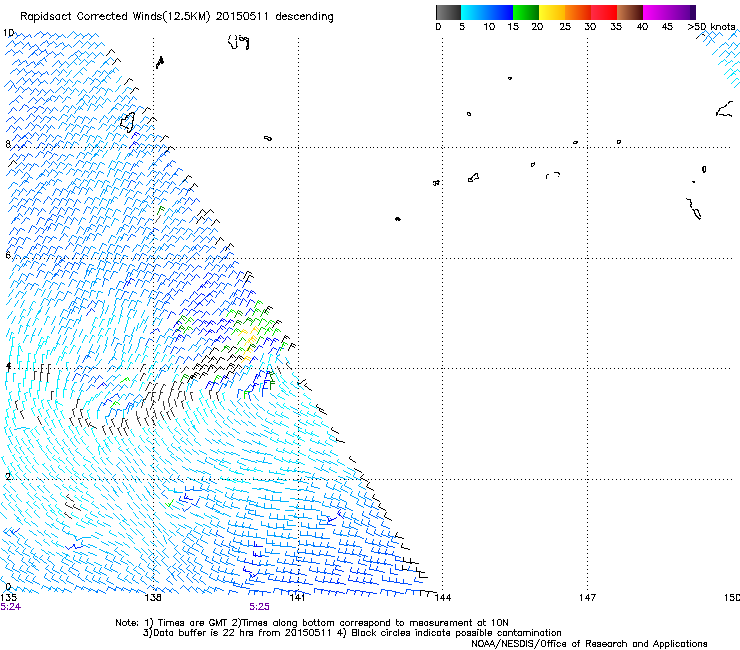Click the note 'Data buffer is 22 hrs'
The image size is (740, 650).
204,633
